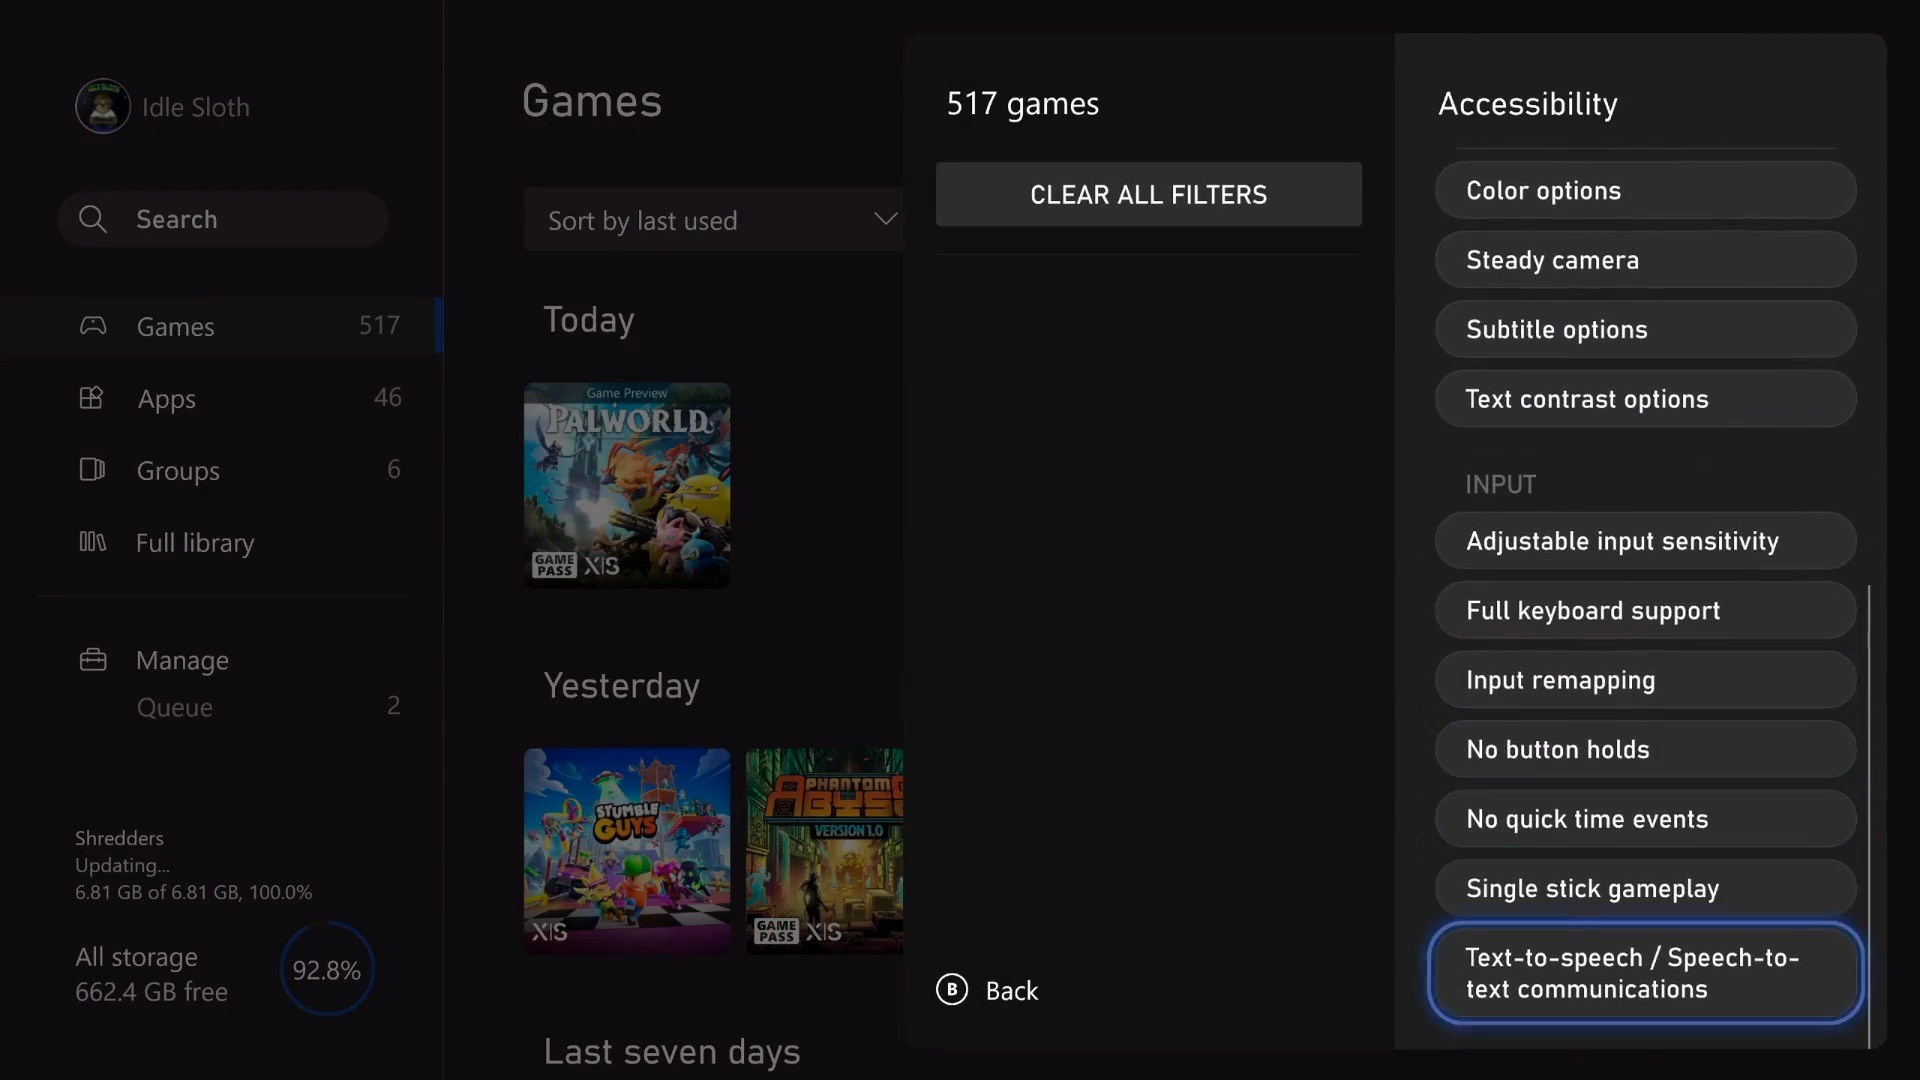
Task: Click CLEAR ALL FILTERS button
Action: [x=1148, y=194]
